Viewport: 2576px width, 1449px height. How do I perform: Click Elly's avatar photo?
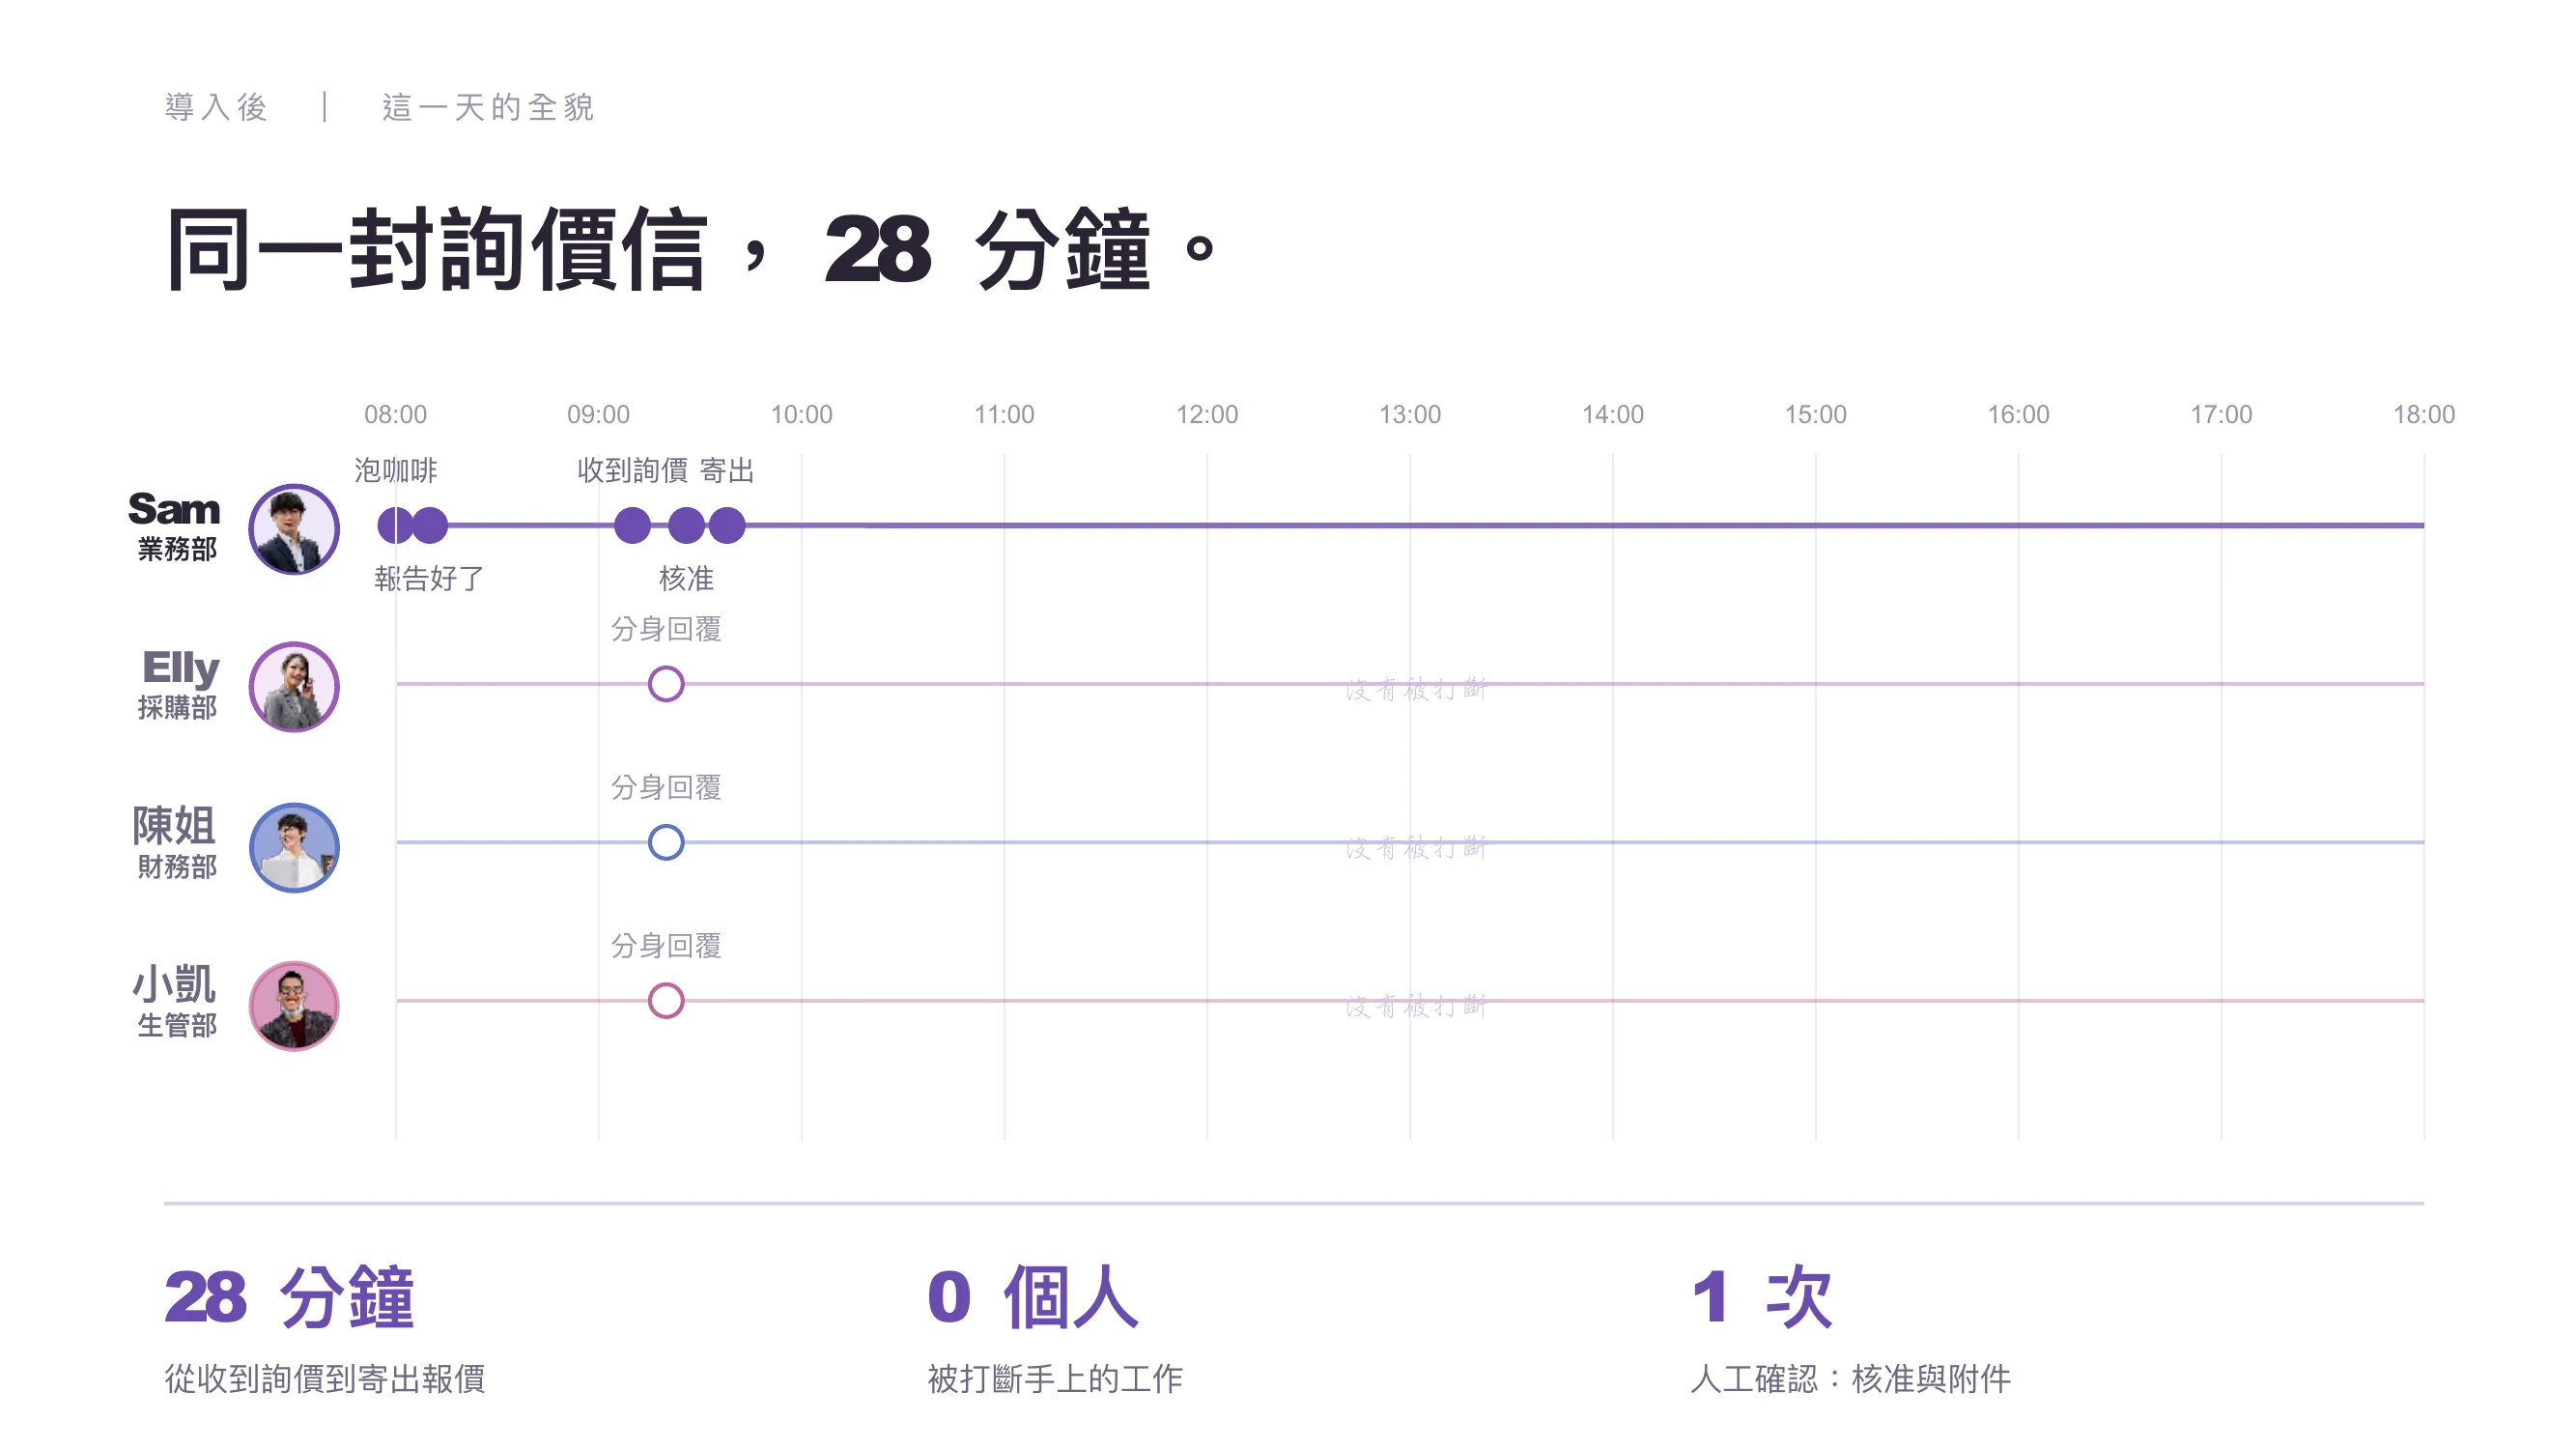(294, 687)
